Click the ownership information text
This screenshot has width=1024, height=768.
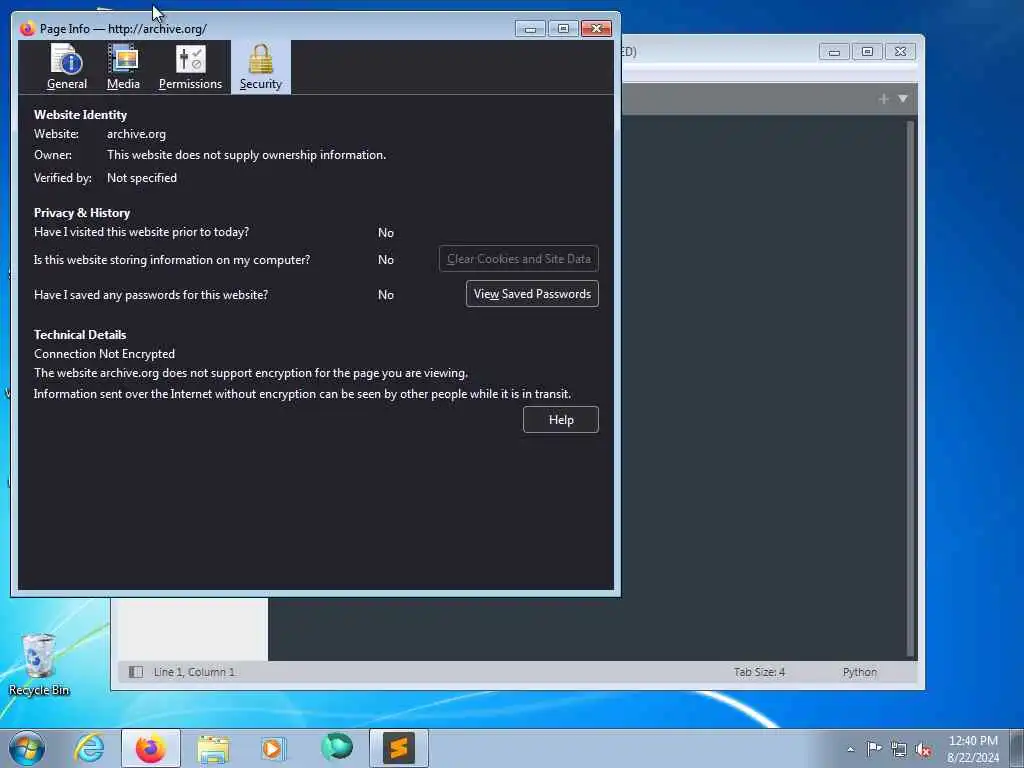246,155
